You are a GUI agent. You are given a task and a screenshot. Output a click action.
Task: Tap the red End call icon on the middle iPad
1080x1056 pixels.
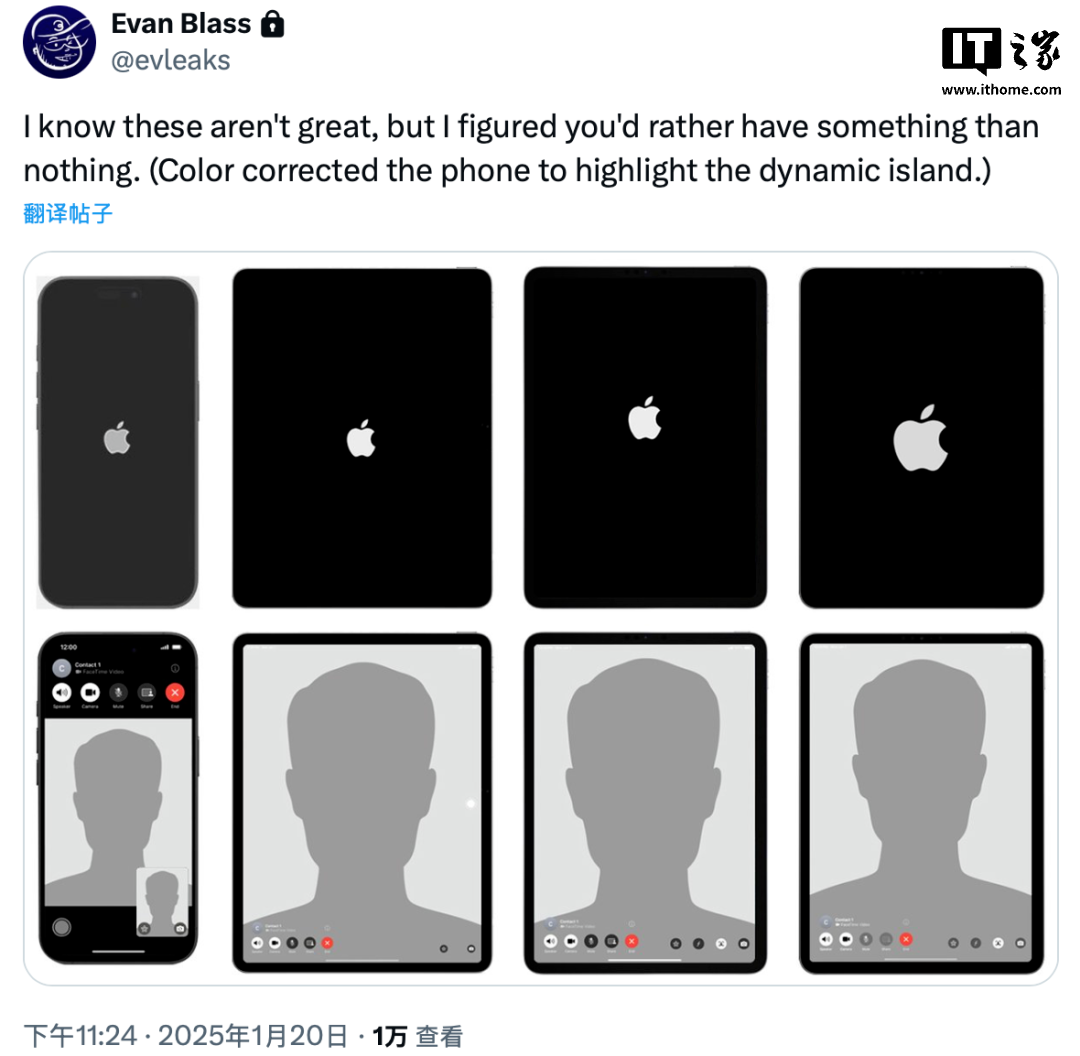[x=632, y=941]
